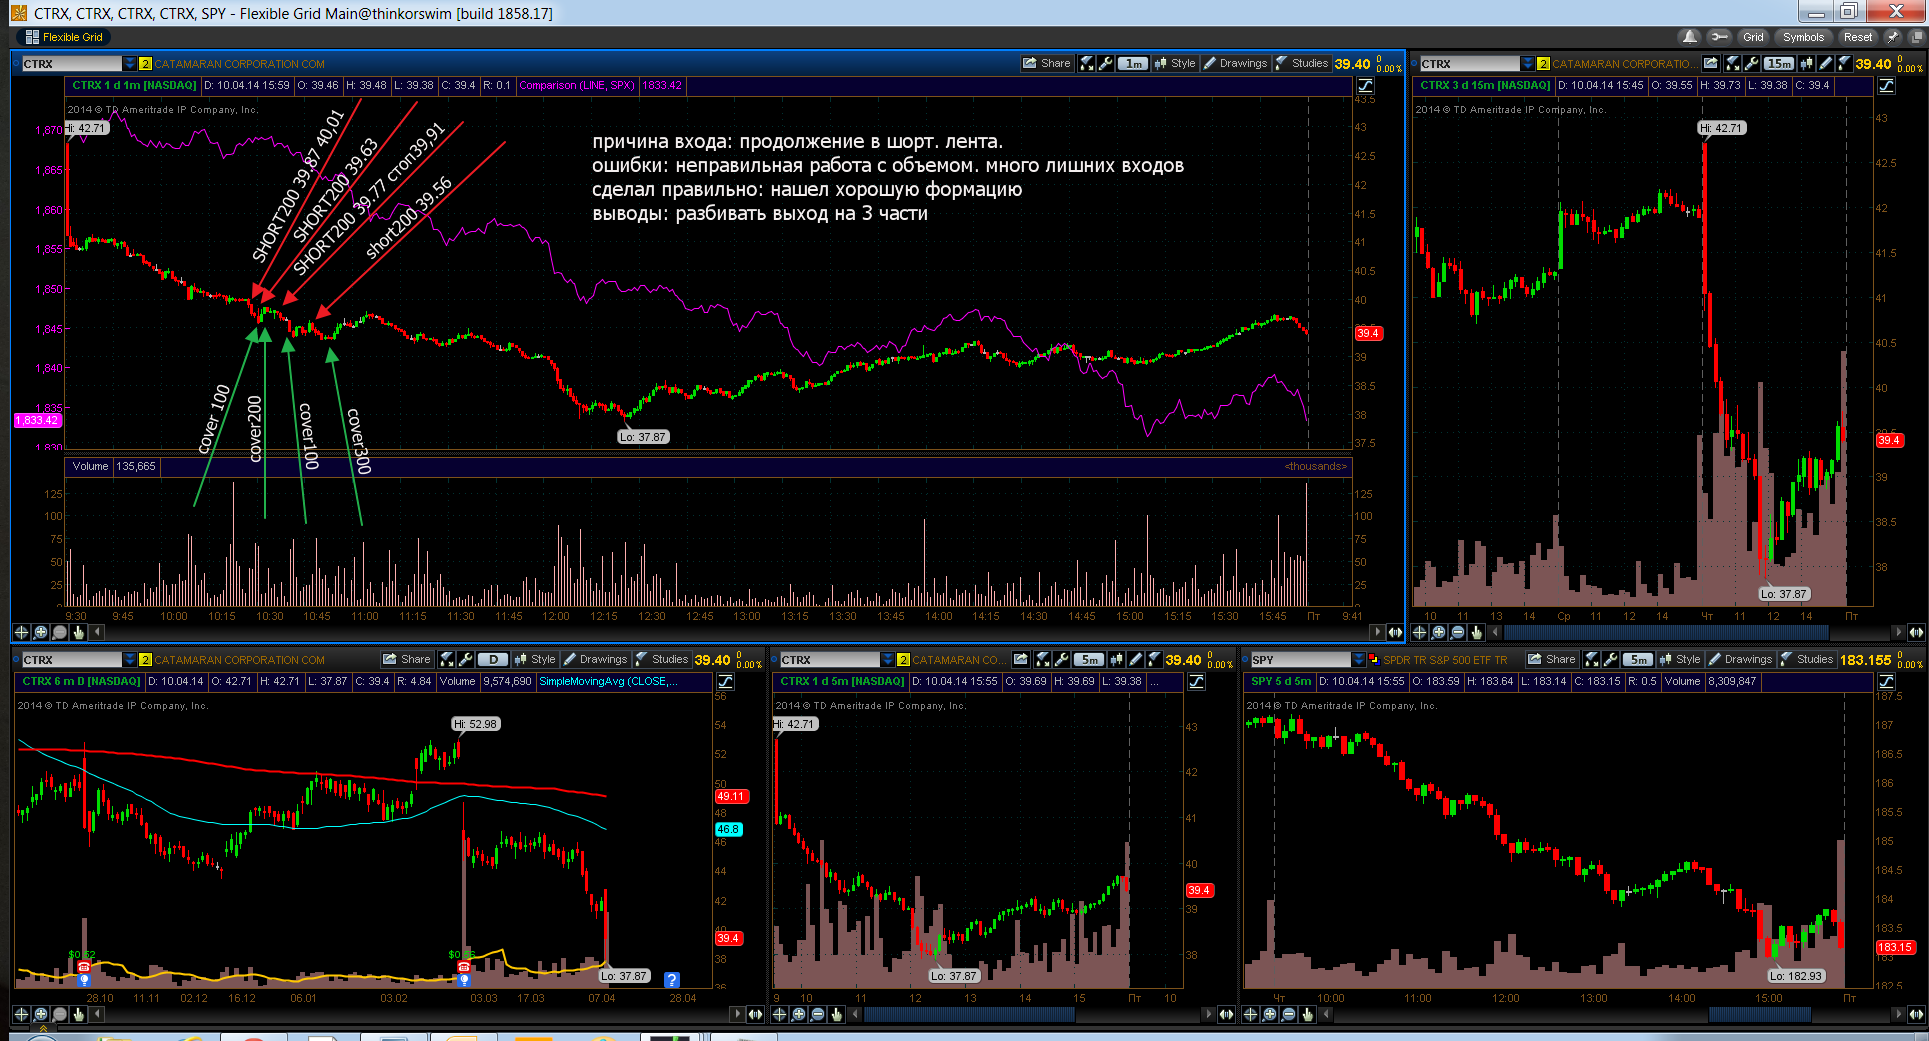1929x1041 pixels.
Task: Open the Drawings menu in the 1m chart
Action: 1235,63
